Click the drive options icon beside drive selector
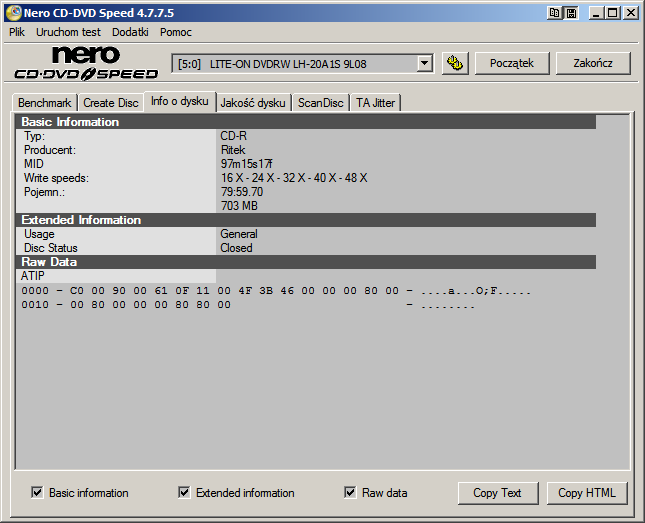 click(x=455, y=63)
